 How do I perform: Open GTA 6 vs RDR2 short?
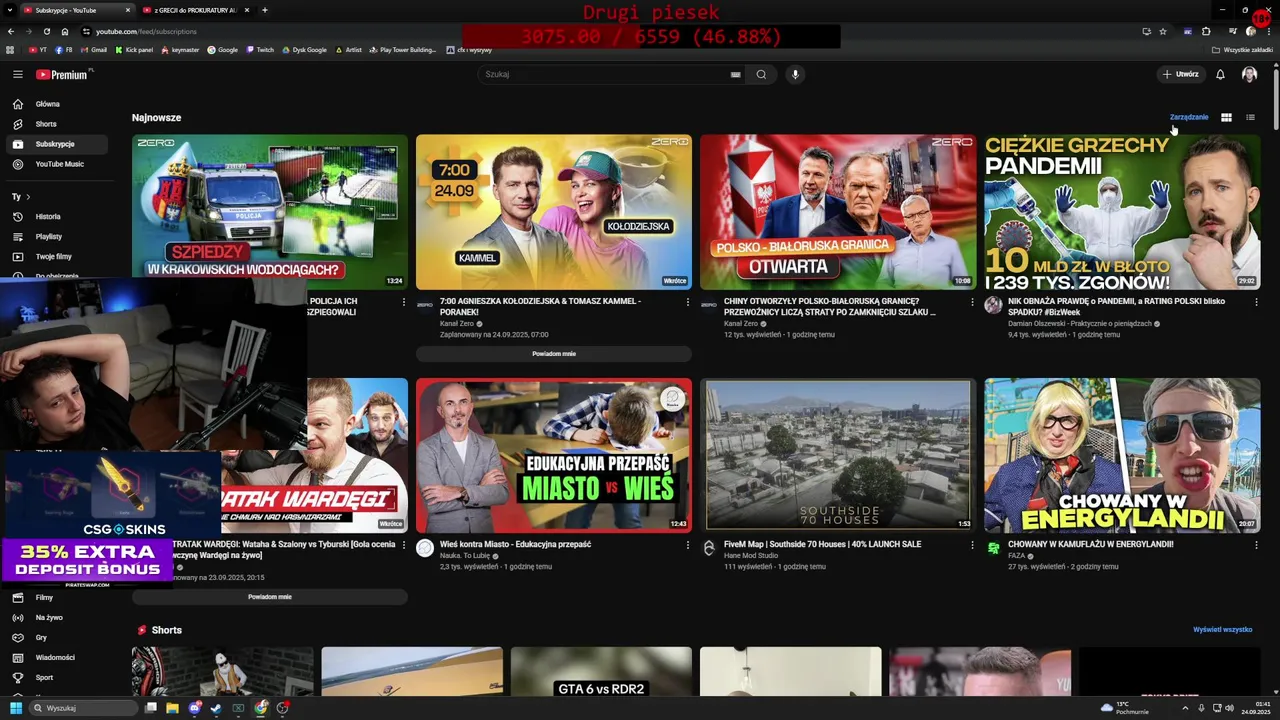(x=601, y=671)
